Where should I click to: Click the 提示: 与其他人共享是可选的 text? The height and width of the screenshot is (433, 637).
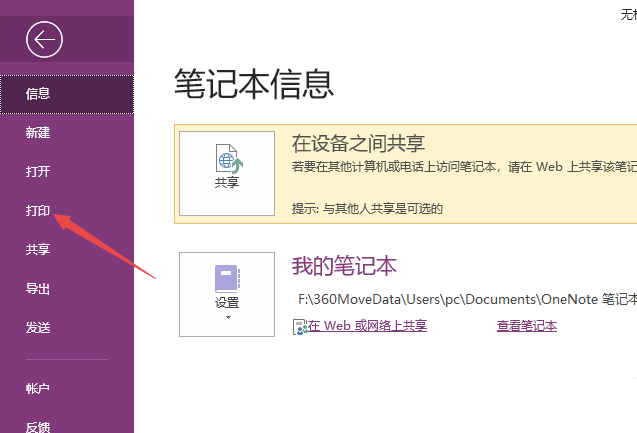click(x=367, y=209)
